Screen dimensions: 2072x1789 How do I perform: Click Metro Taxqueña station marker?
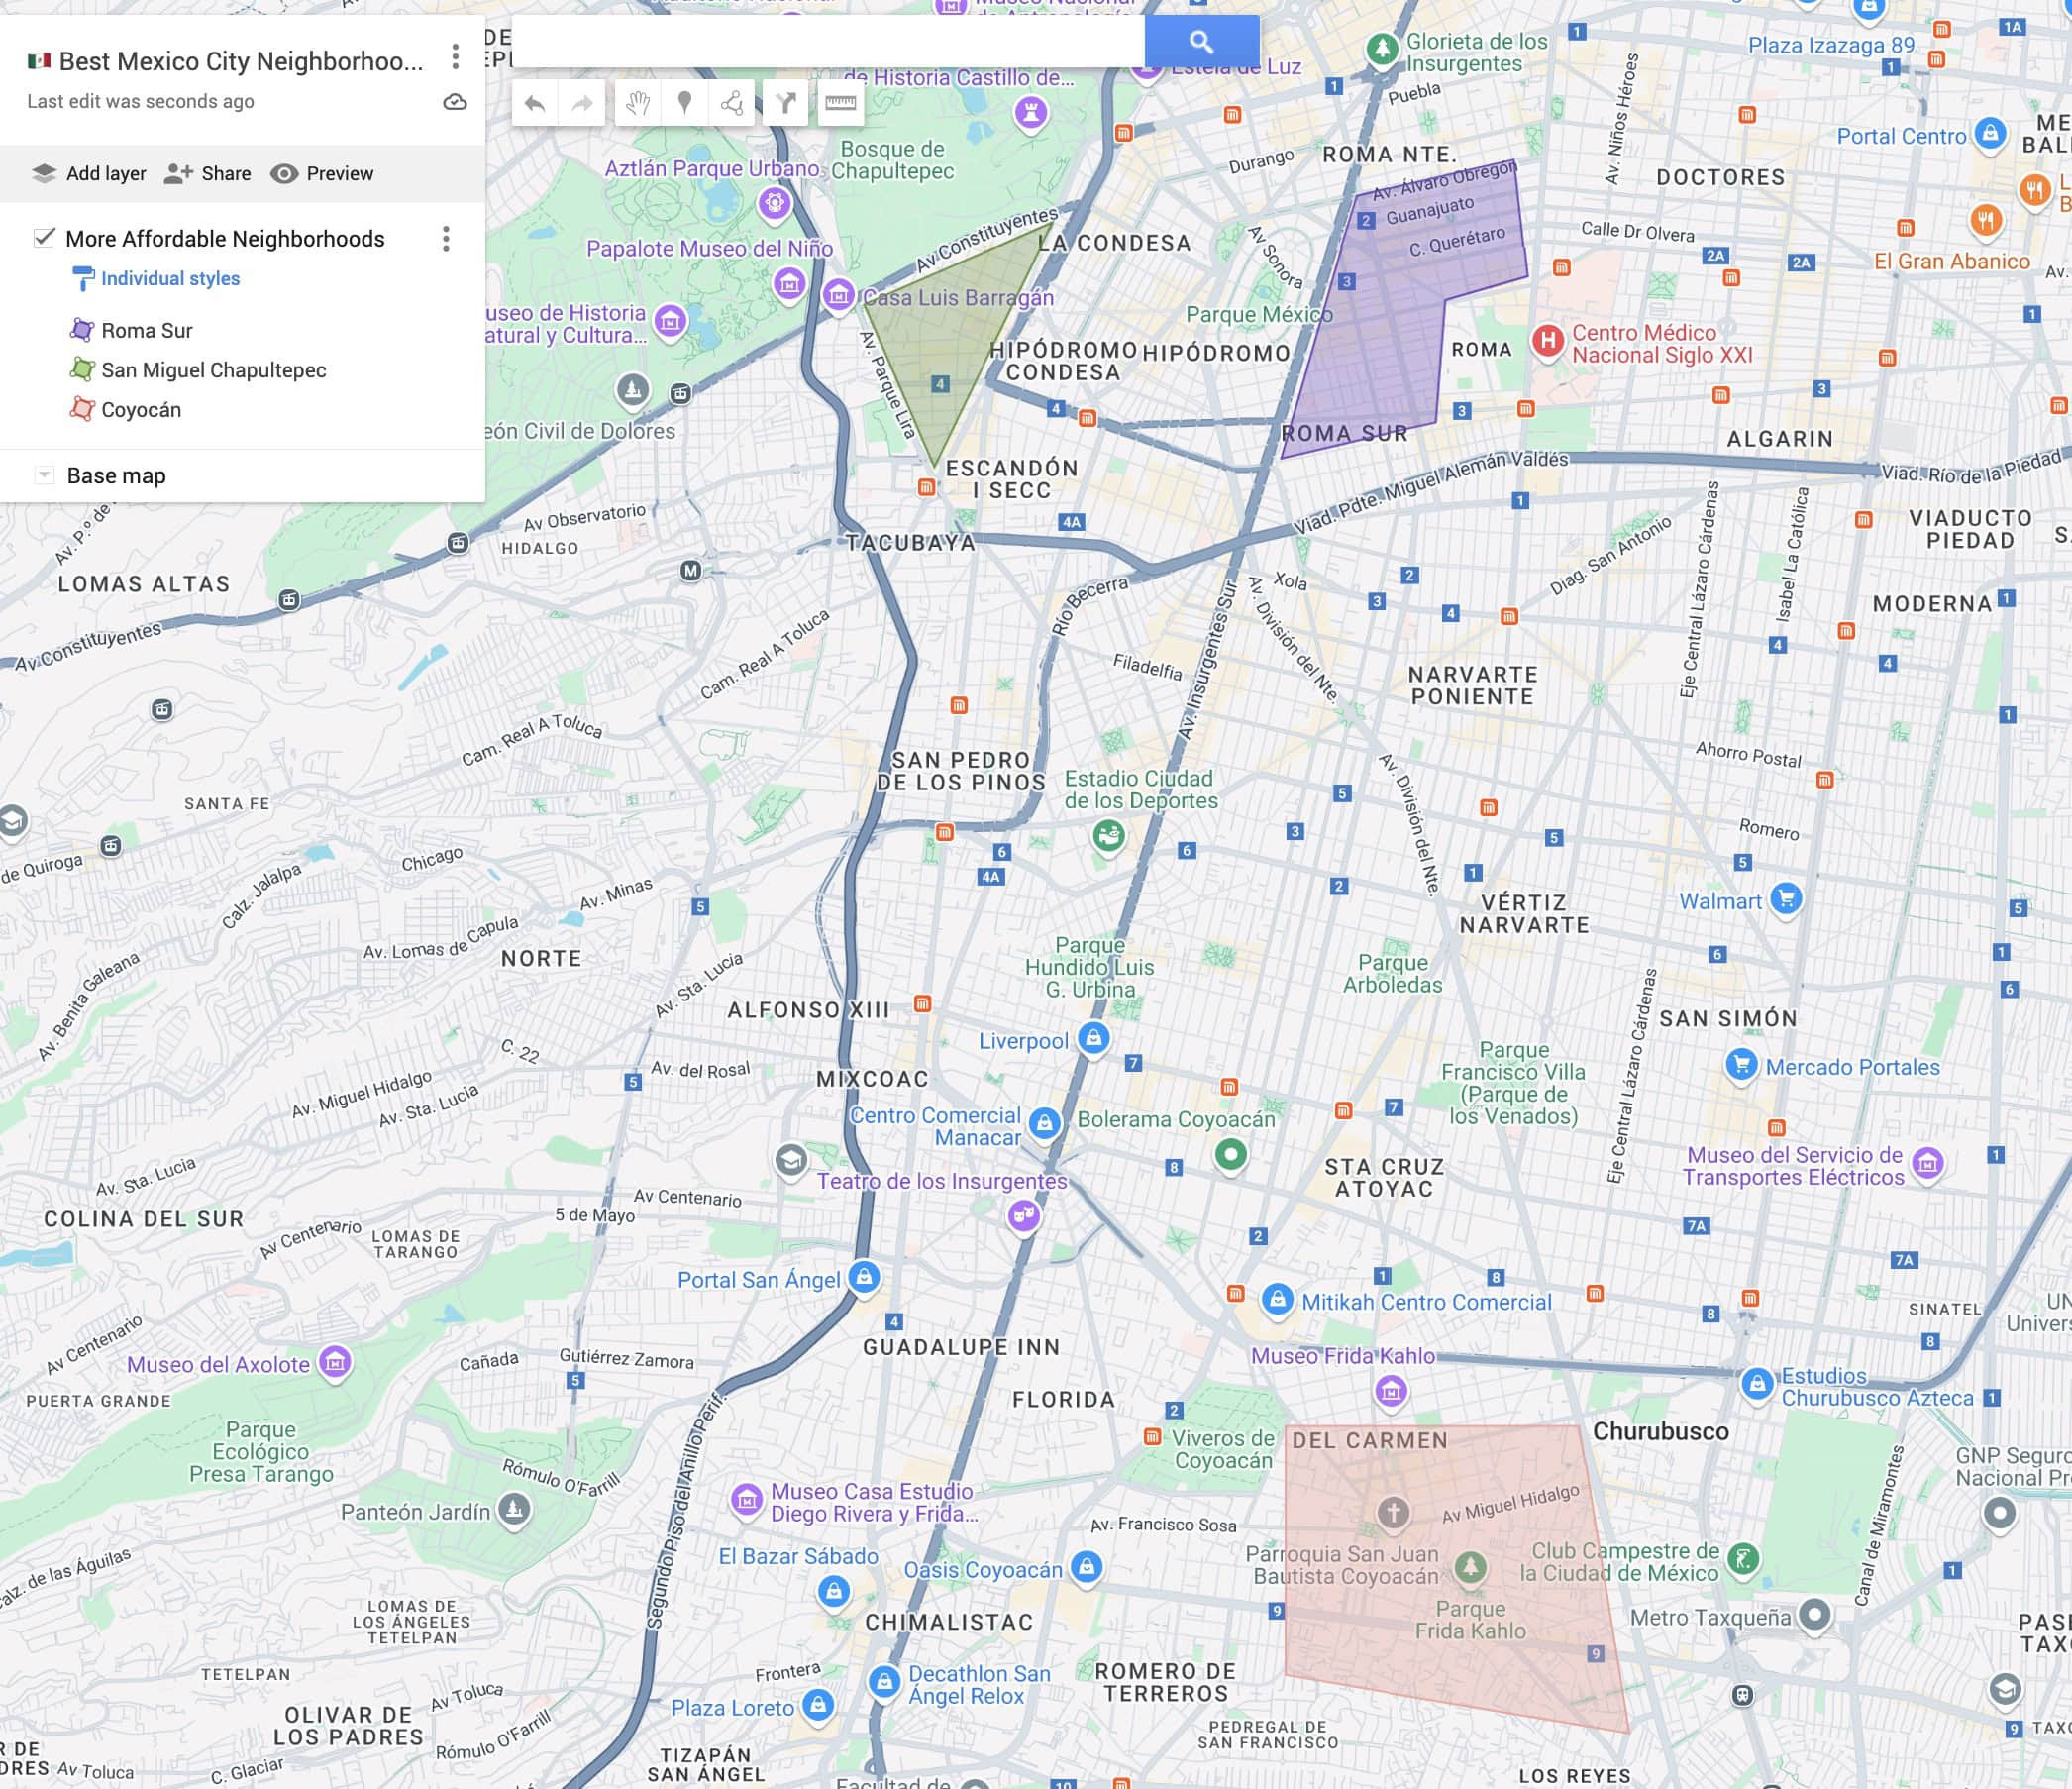click(x=1815, y=1613)
